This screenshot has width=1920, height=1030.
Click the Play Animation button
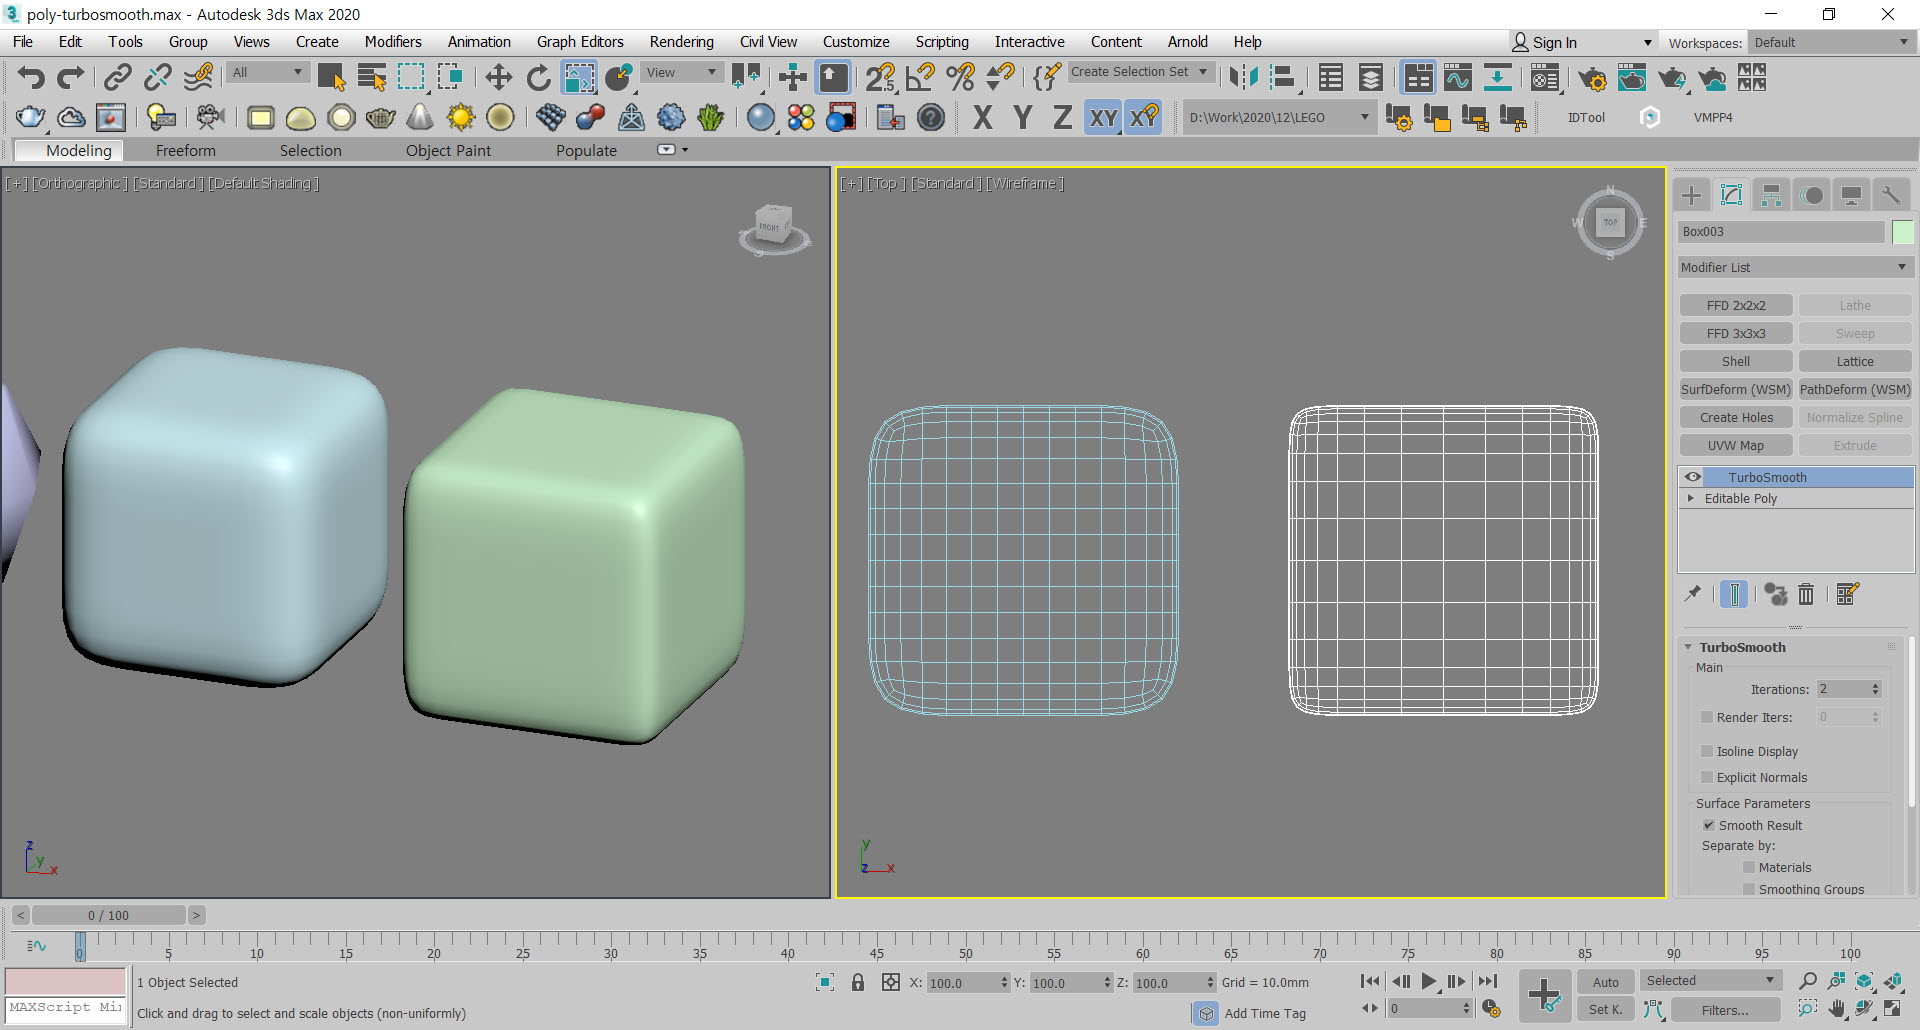[x=1429, y=982]
